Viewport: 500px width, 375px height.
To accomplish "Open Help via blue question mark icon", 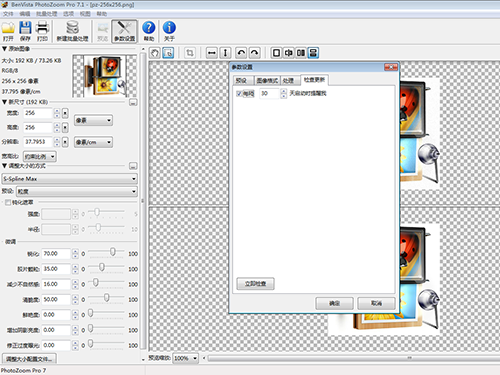I will click(149, 28).
